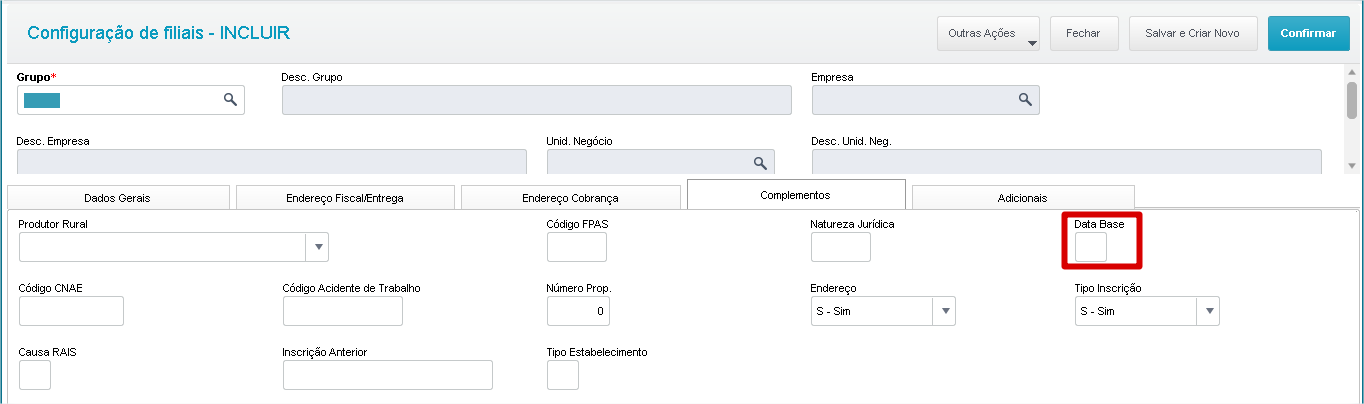Viewport: 1364px width, 404px height.
Task: Open the Endereço Fiscal/Entrega tab
Action: pyautogui.click(x=344, y=198)
